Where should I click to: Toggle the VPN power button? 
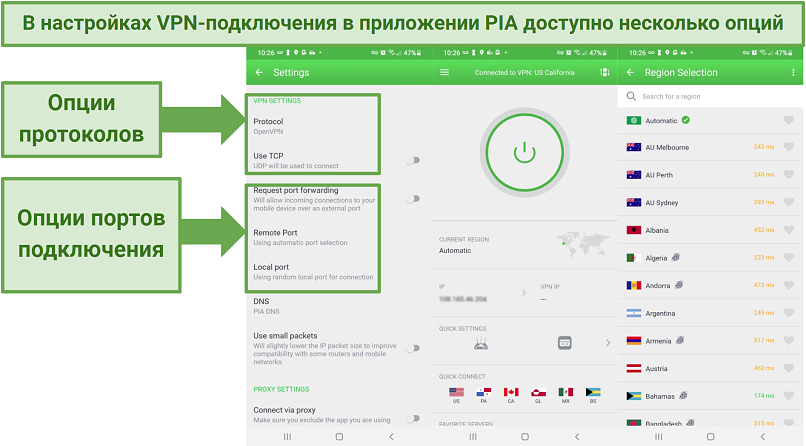coord(524,153)
